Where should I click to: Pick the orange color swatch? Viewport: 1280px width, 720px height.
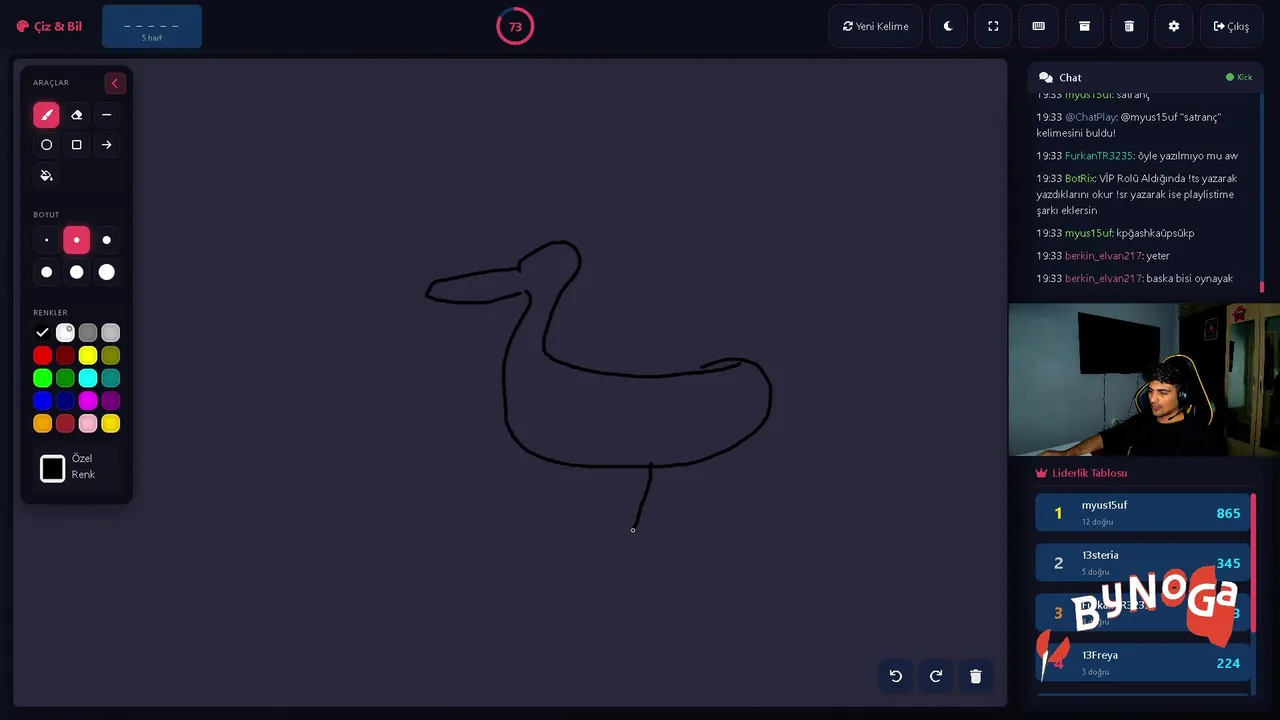[42, 424]
